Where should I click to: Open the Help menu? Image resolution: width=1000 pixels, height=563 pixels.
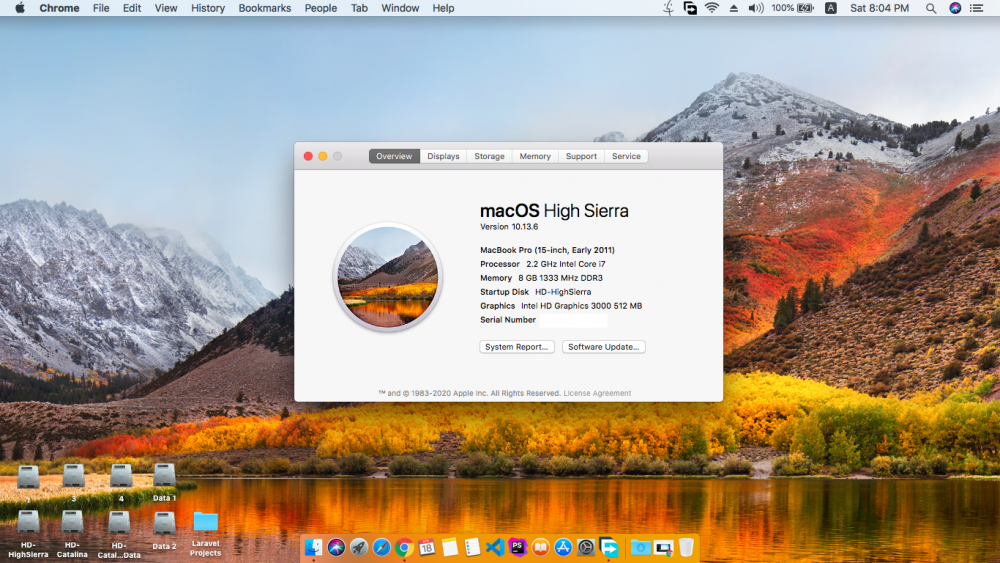click(x=443, y=8)
